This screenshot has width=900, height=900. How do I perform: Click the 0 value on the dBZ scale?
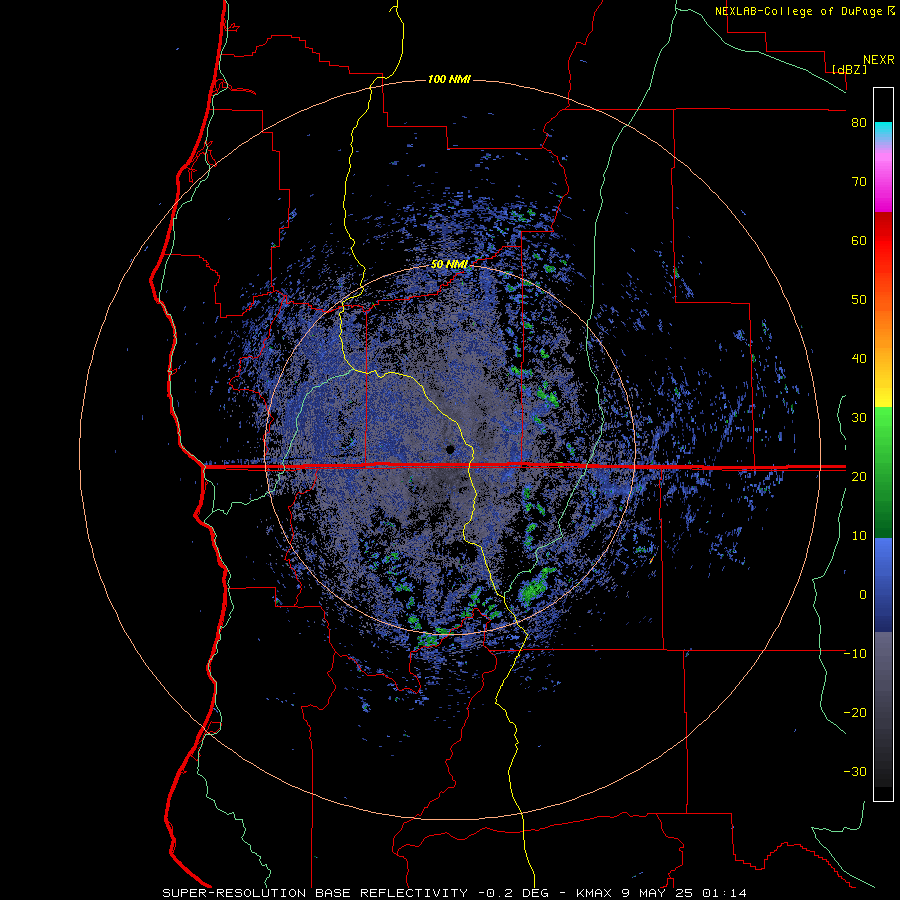point(863,595)
